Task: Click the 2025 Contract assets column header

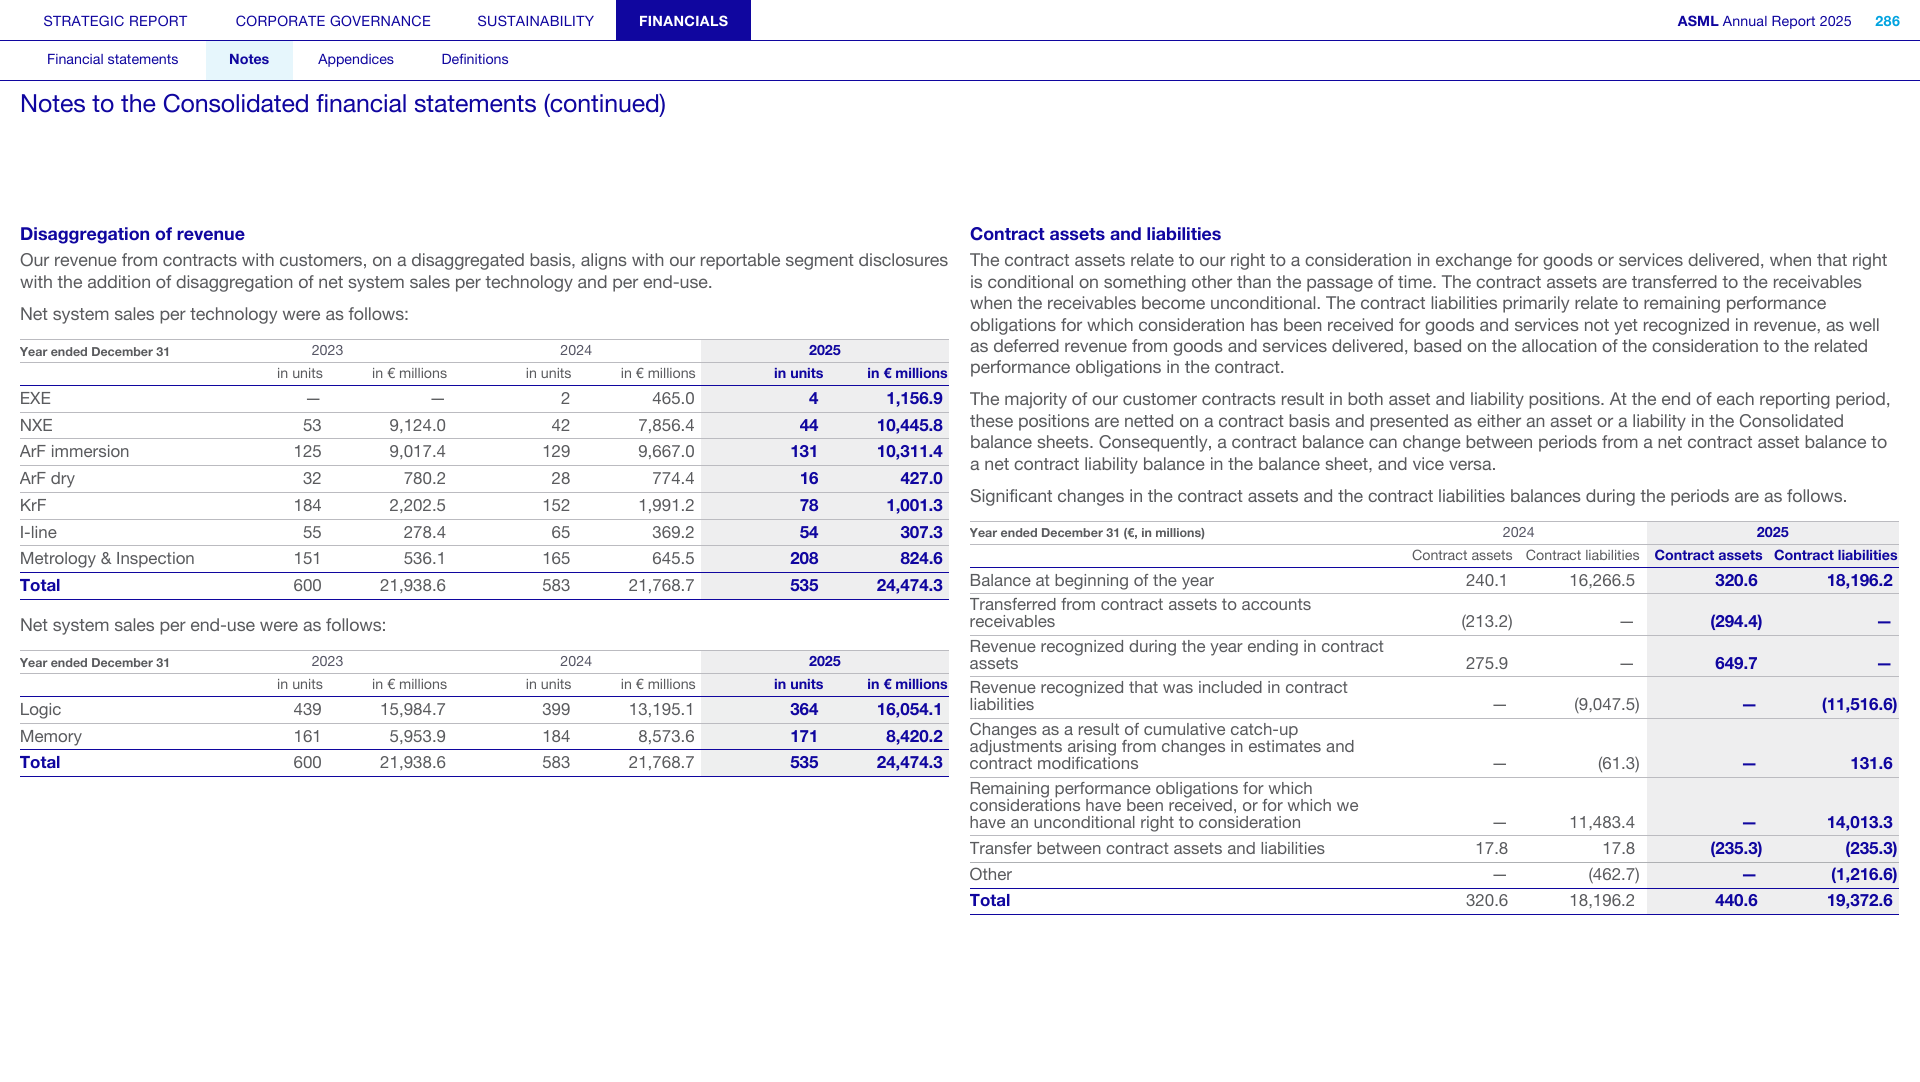Action: (x=1708, y=556)
